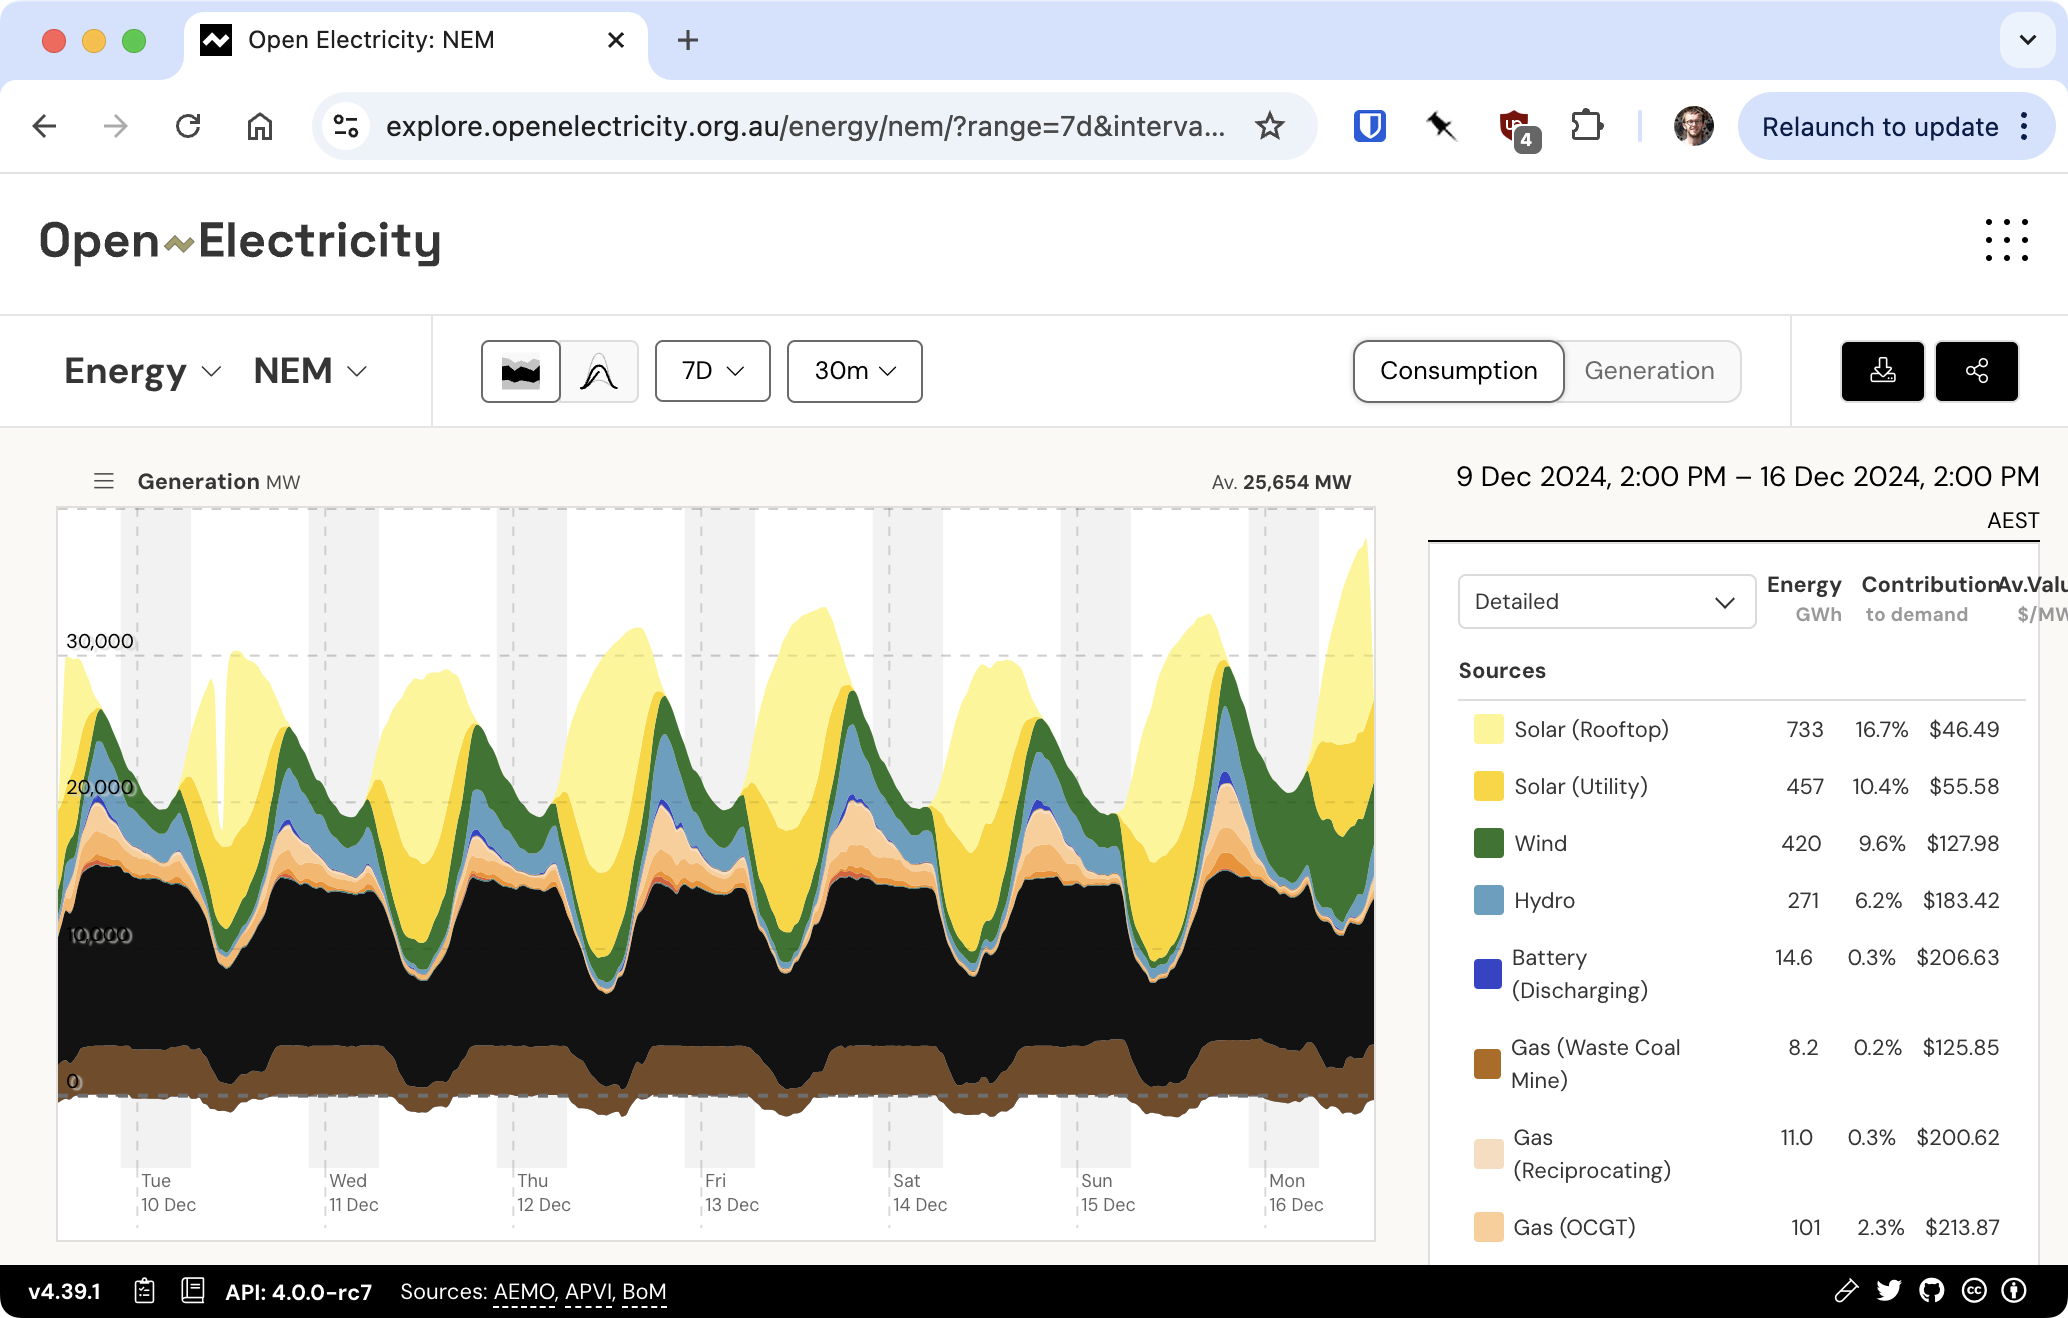Viewport: 2068px width, 1318px height.
Task: Select the line curve chart view icon
Action: pyautogui.click(x=599, y=371)
